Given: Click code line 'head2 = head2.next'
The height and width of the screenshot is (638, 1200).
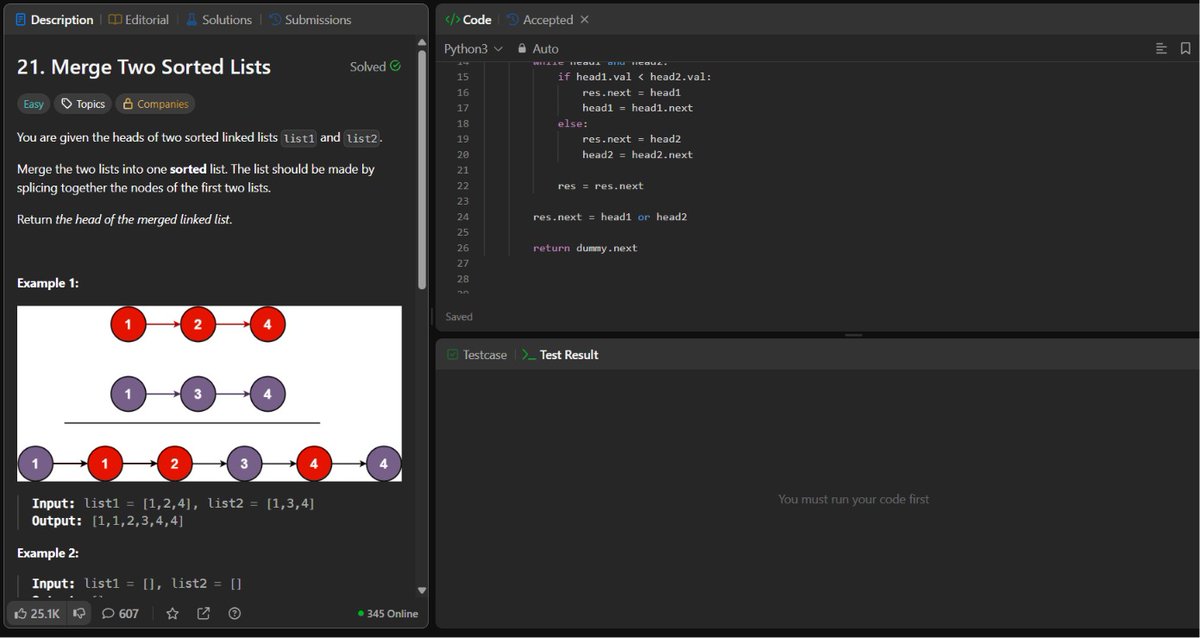Looking at the screenshot, I should [638, 155].
